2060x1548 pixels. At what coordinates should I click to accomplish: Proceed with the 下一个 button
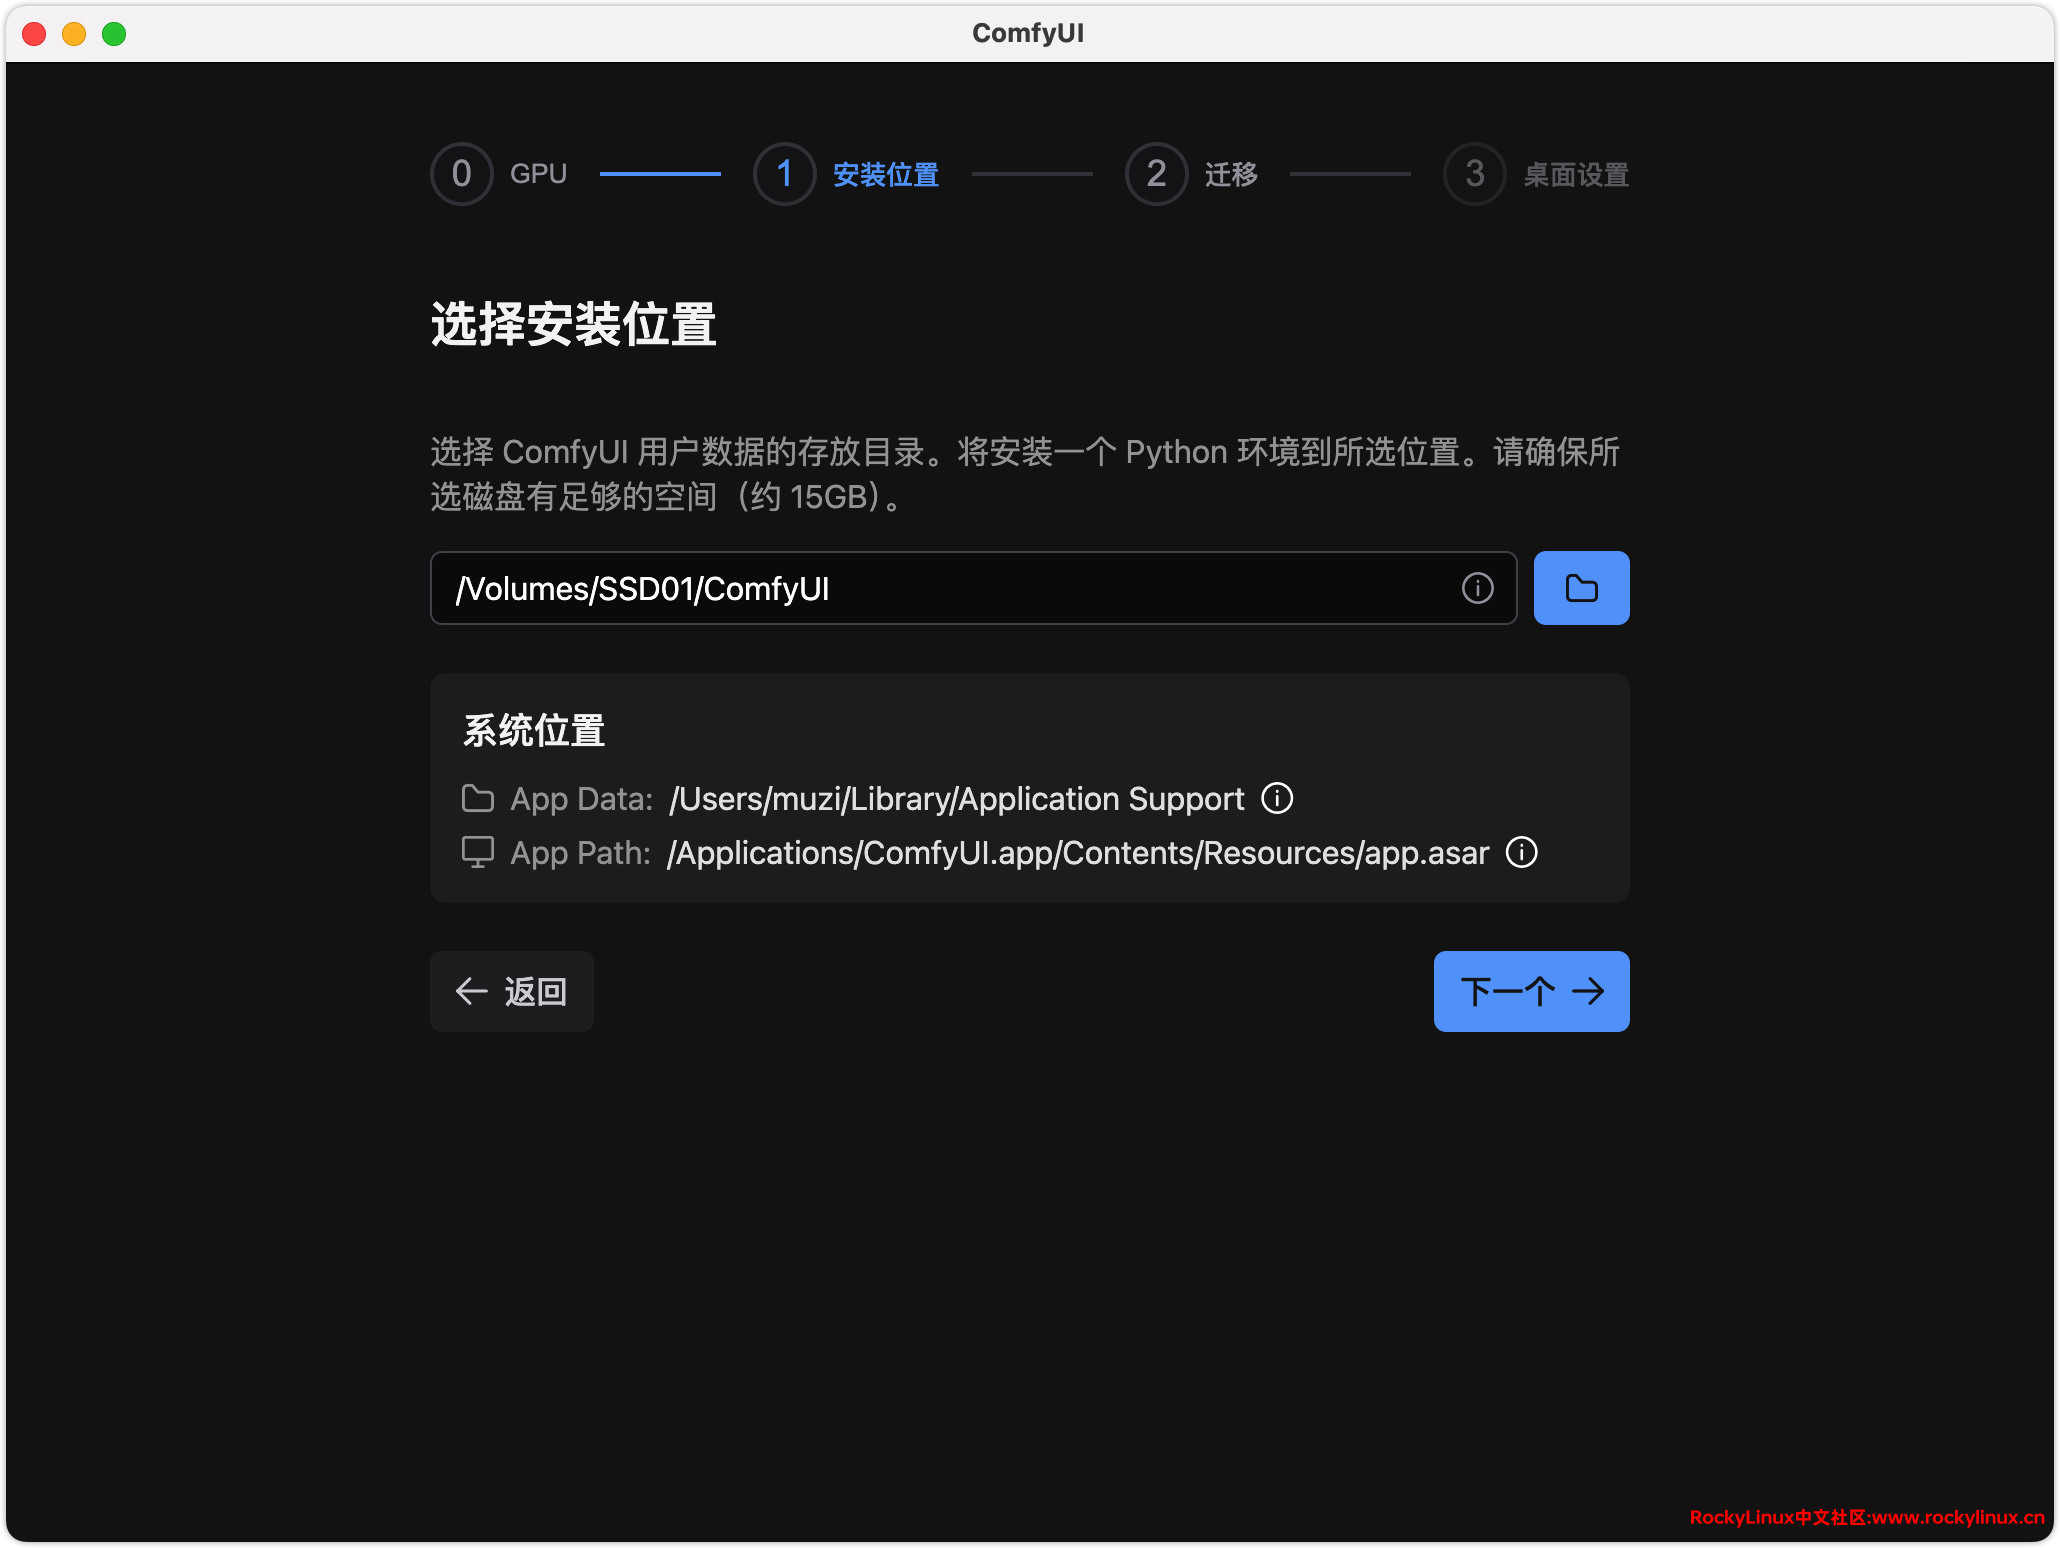[1531, 991]
